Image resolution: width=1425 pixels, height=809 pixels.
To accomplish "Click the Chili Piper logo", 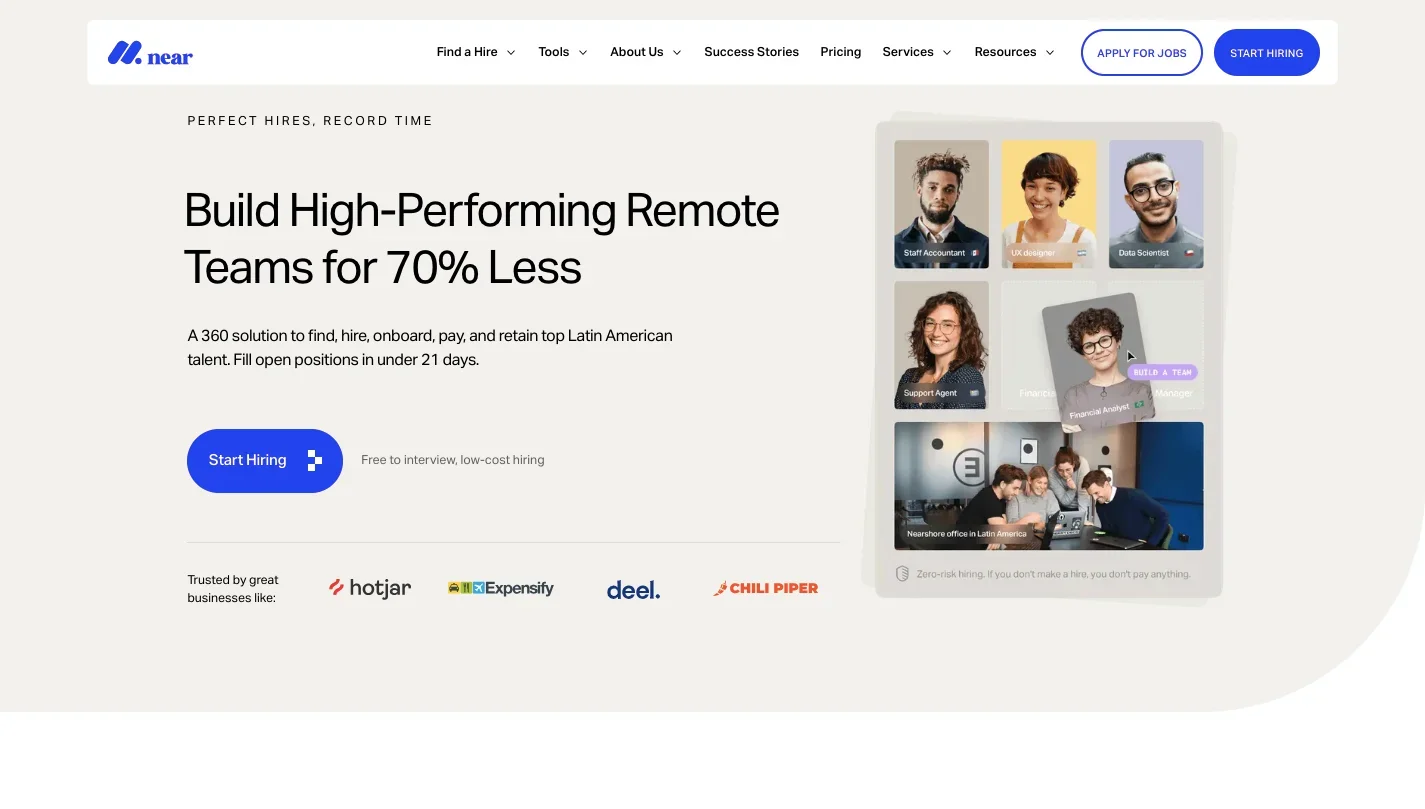I will (x=766, y=588).
